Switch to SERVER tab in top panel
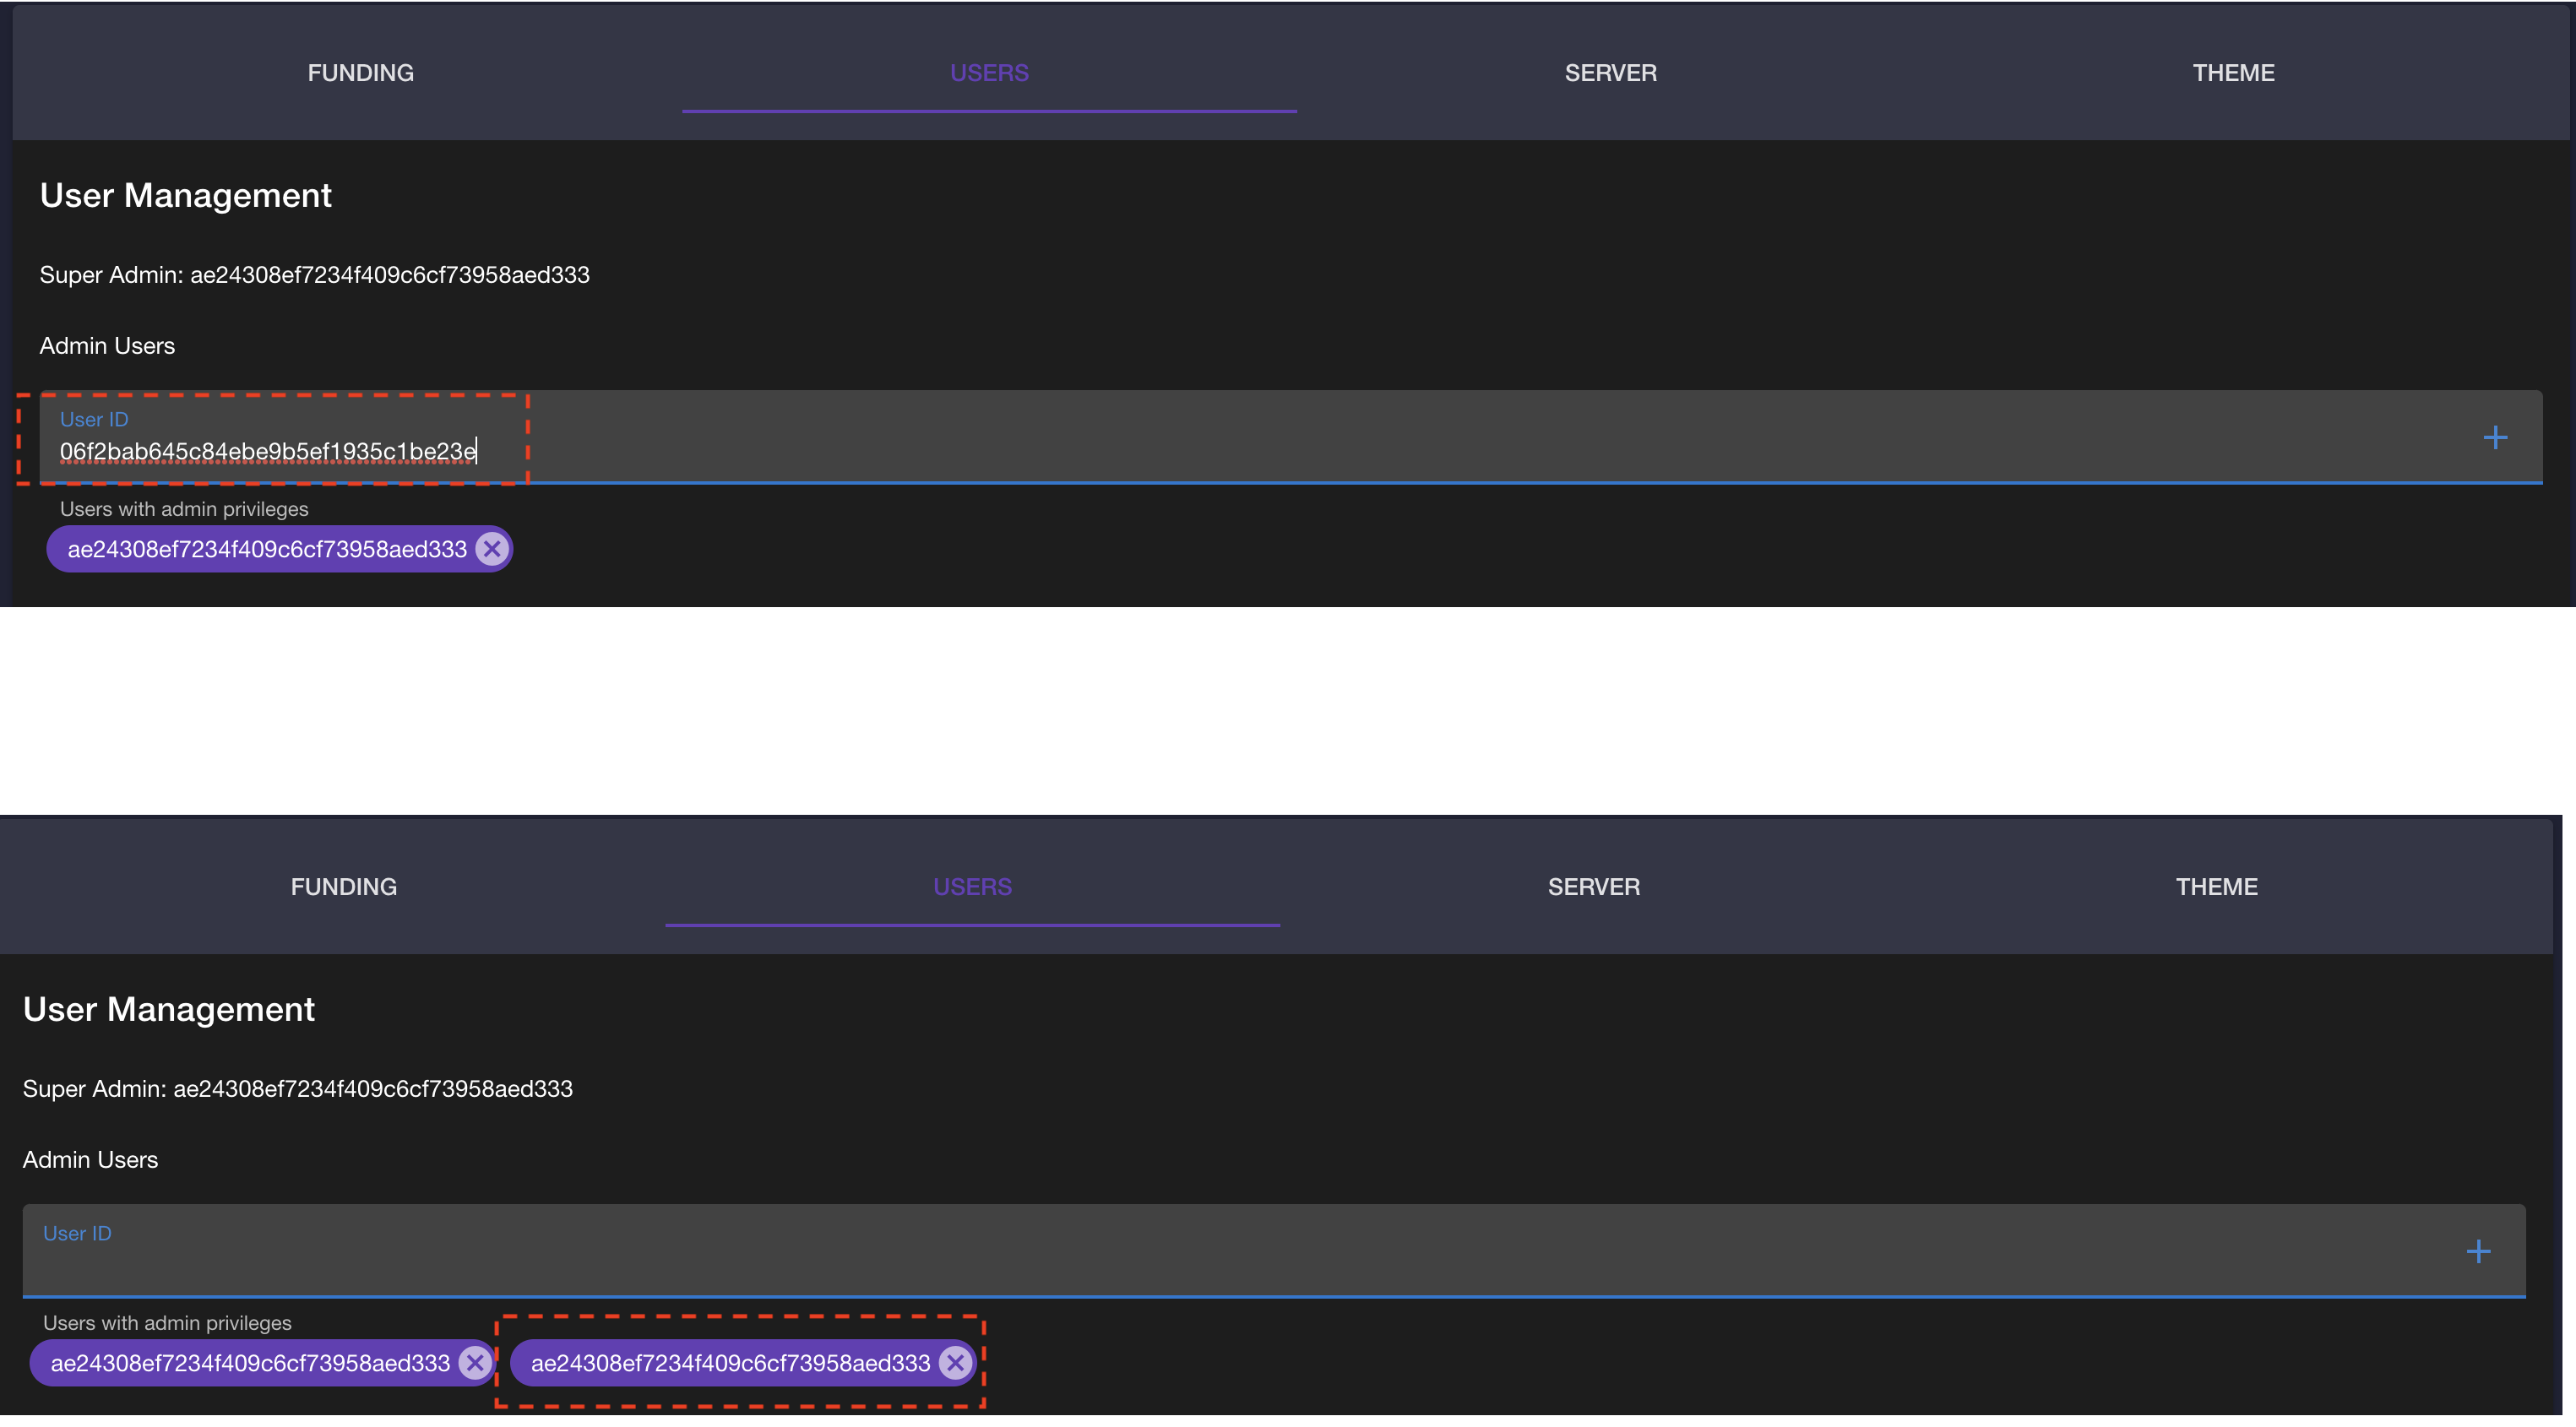The width and height of the screenshot is (2576, 1427). [1610, 73]
